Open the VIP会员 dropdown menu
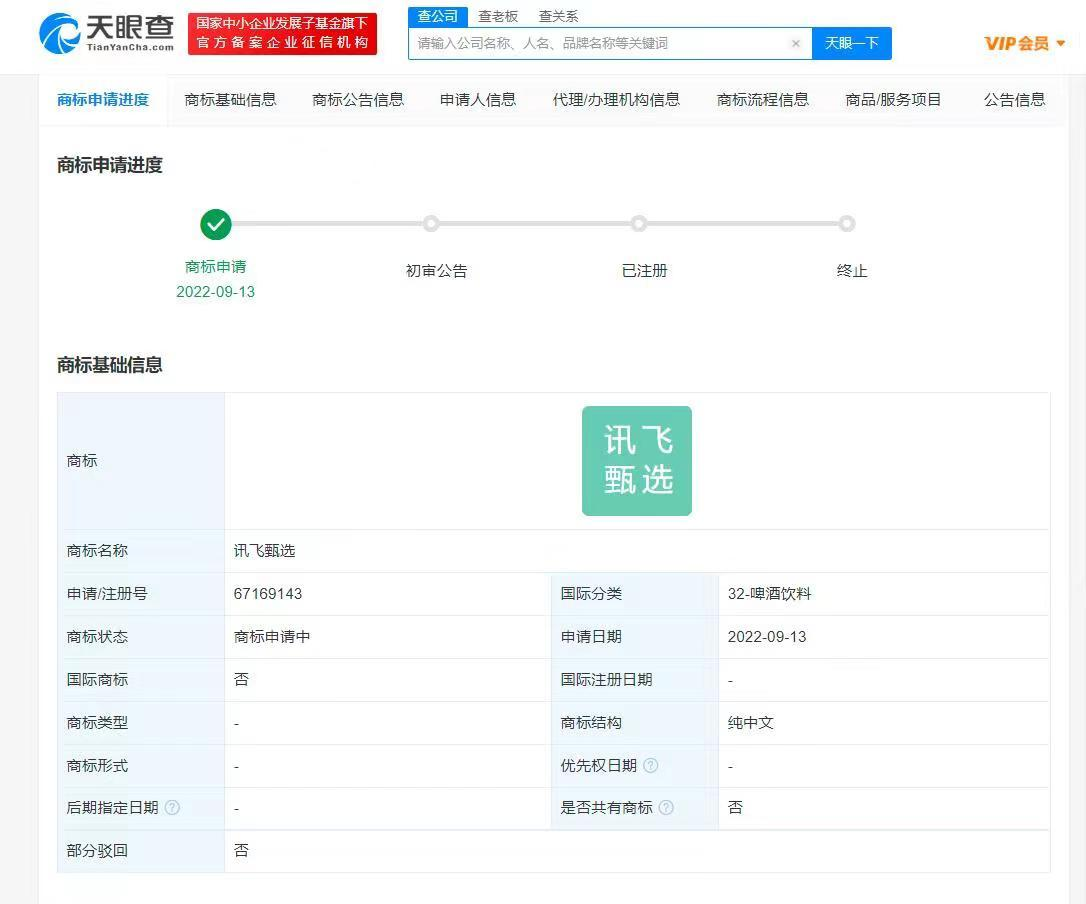1086x904 pixels. coord(1025,43)
